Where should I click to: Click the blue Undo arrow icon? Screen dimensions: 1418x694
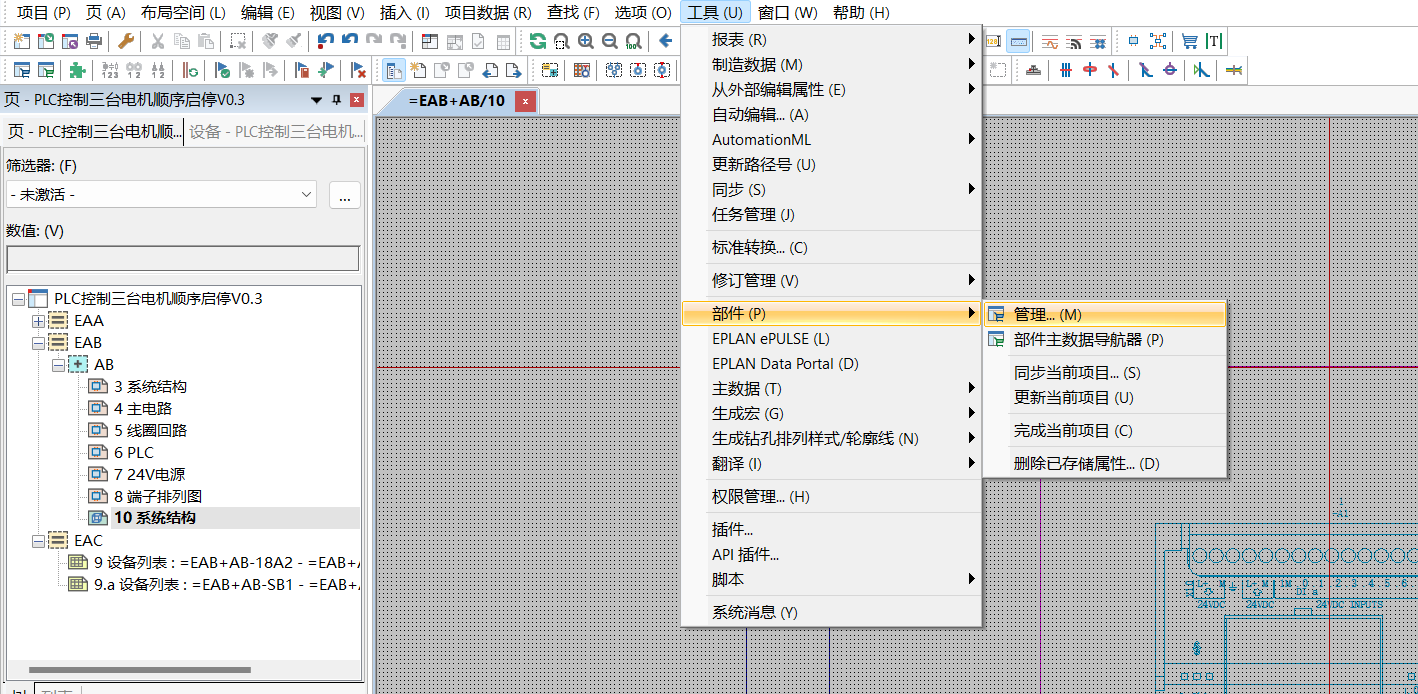click(324, 42)
